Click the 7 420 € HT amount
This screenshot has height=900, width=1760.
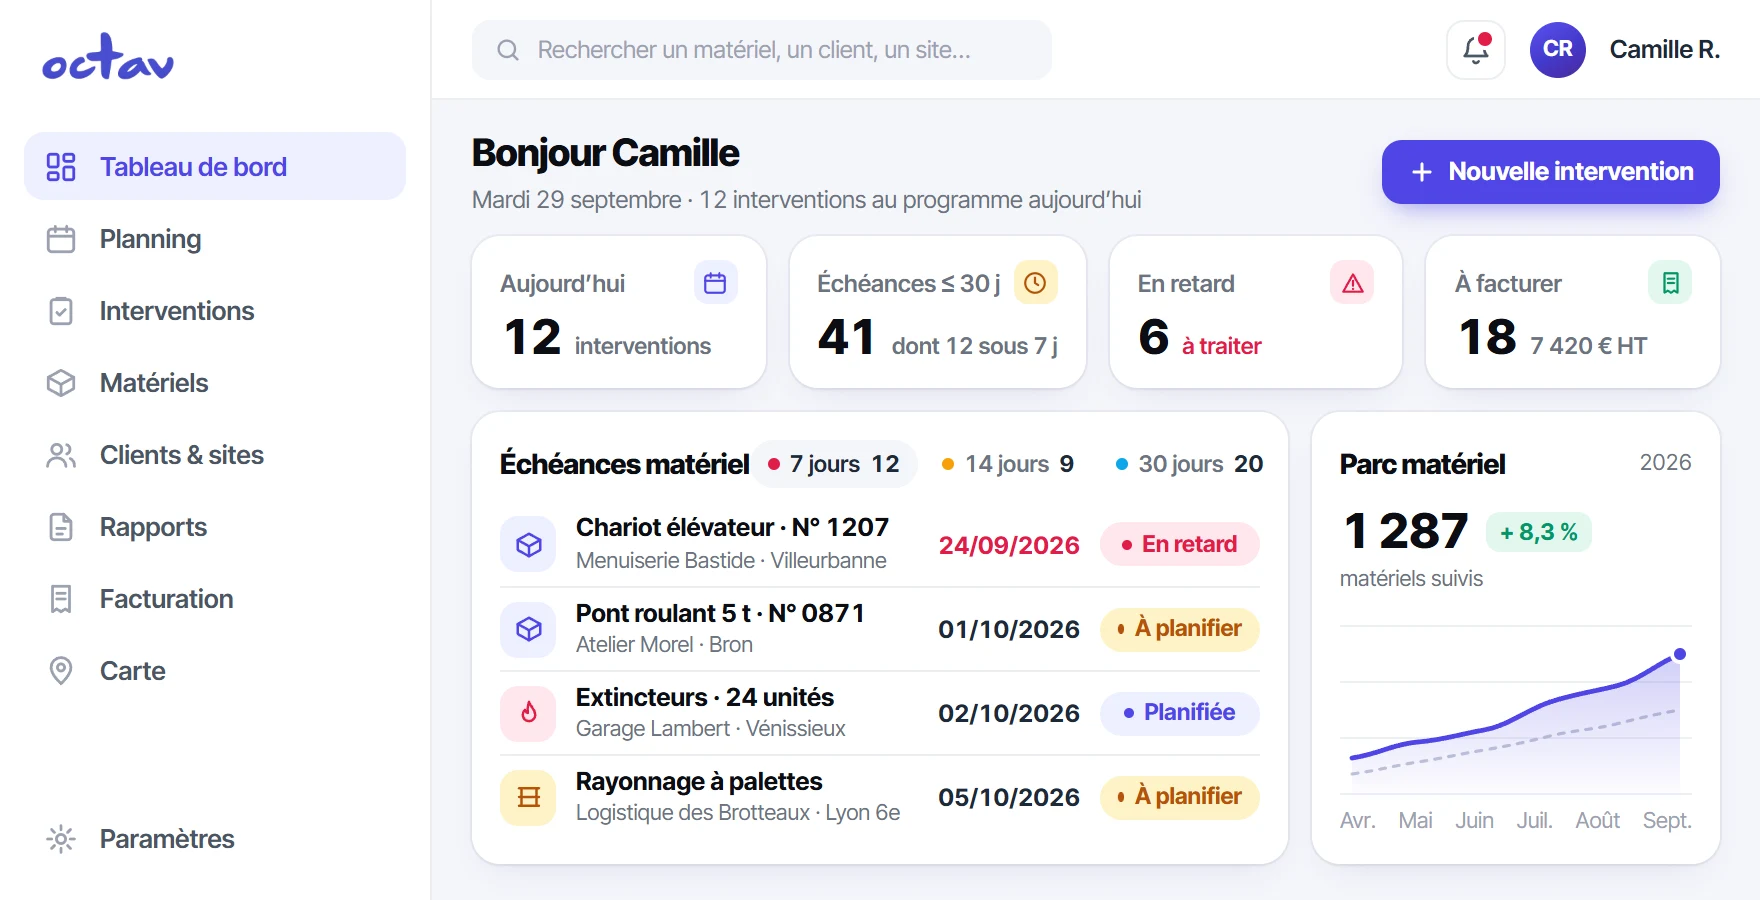tap(1589, 346)
